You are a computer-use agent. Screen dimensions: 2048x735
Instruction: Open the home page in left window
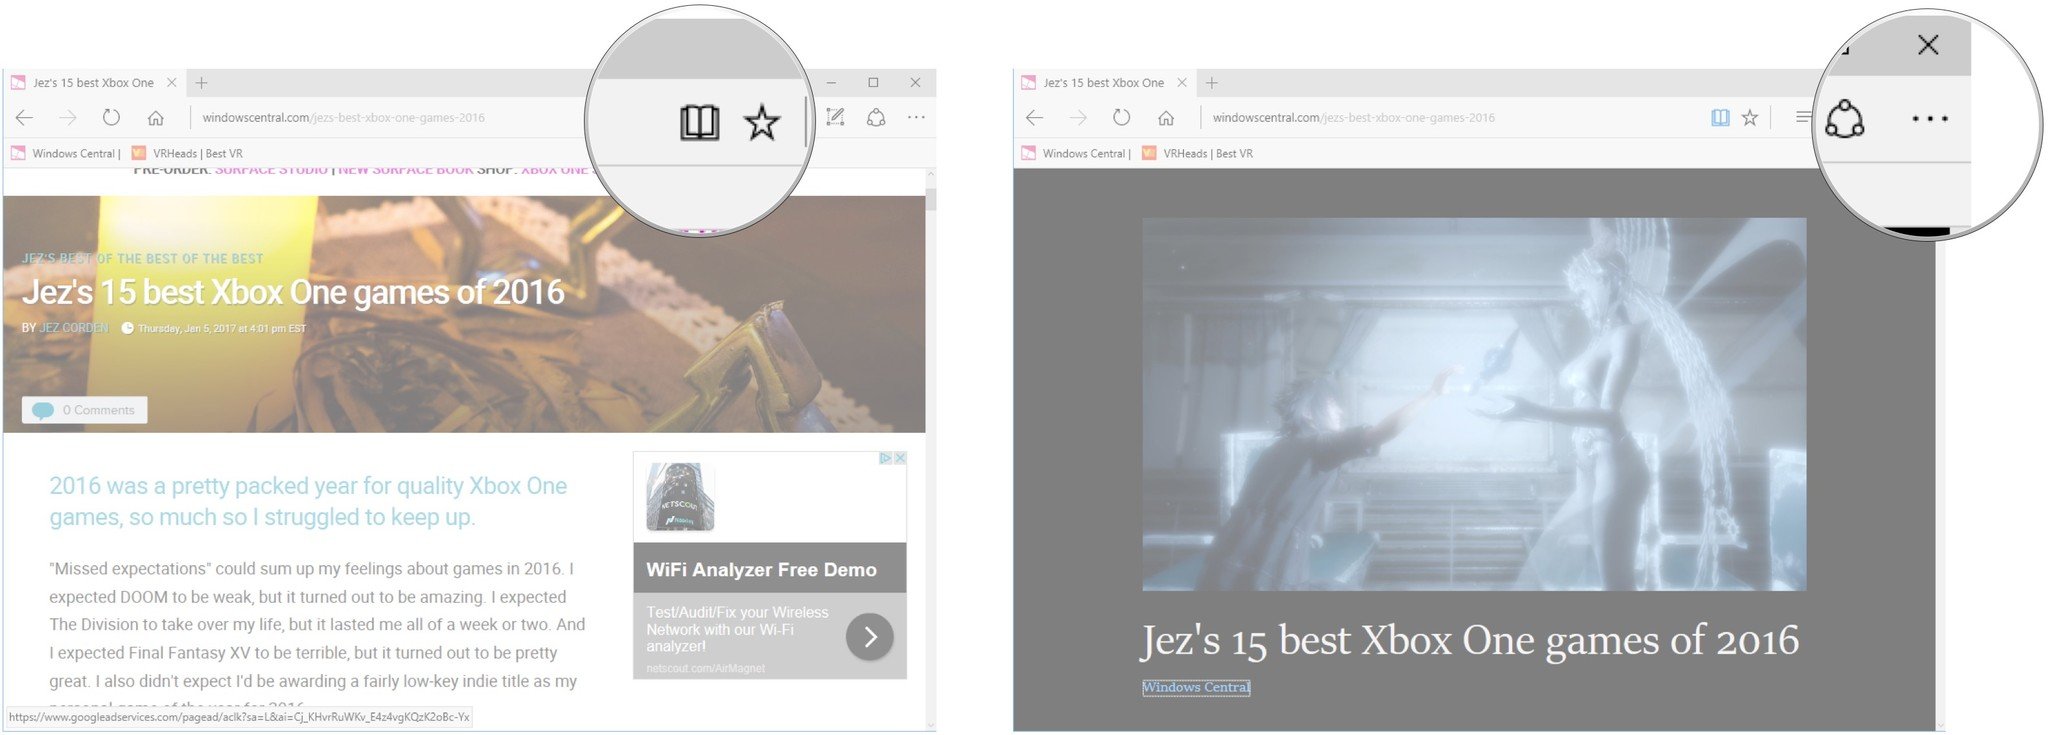pos(156,118)
